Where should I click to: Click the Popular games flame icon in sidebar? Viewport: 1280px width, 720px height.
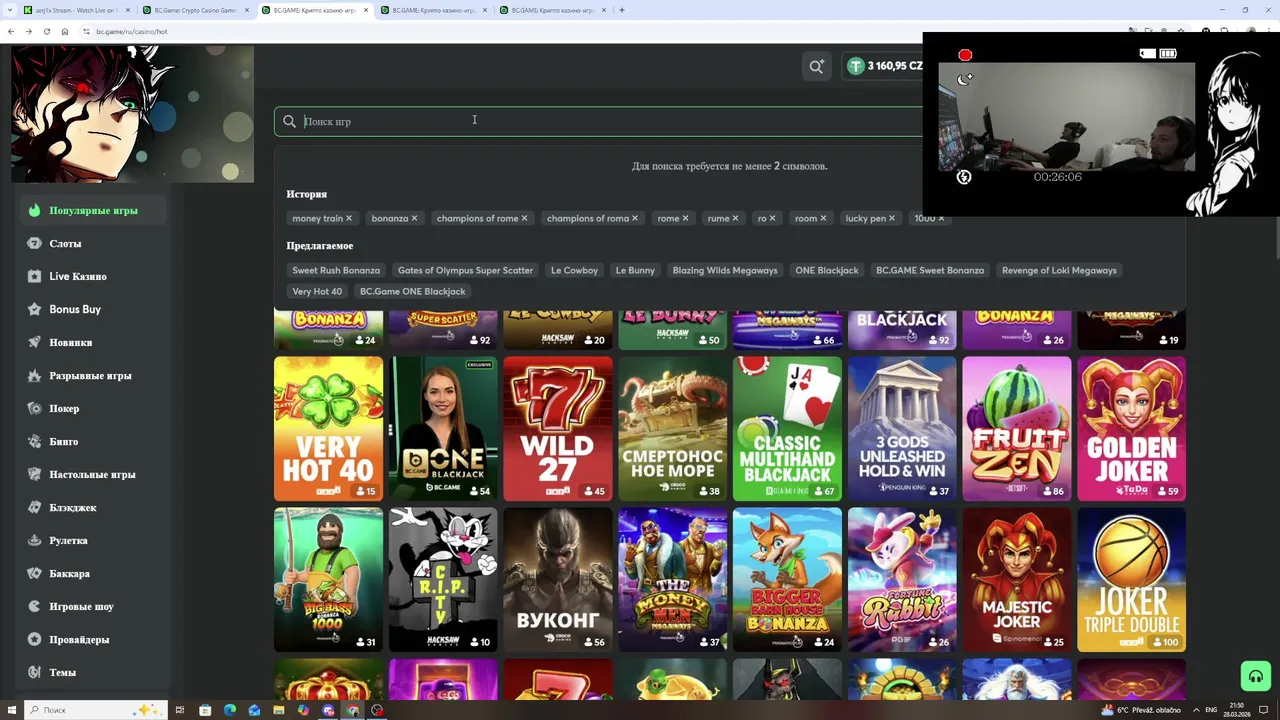(x=35, y=210)
